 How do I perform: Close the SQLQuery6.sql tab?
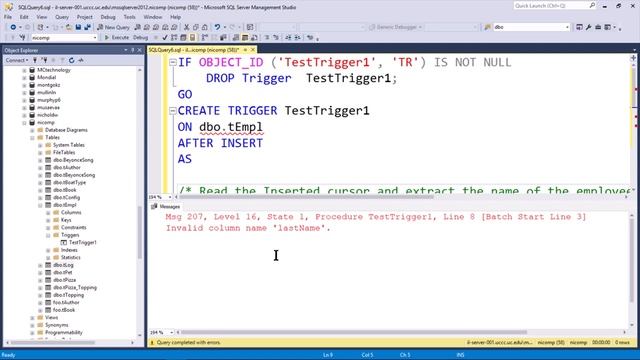[x=253, y=50]
